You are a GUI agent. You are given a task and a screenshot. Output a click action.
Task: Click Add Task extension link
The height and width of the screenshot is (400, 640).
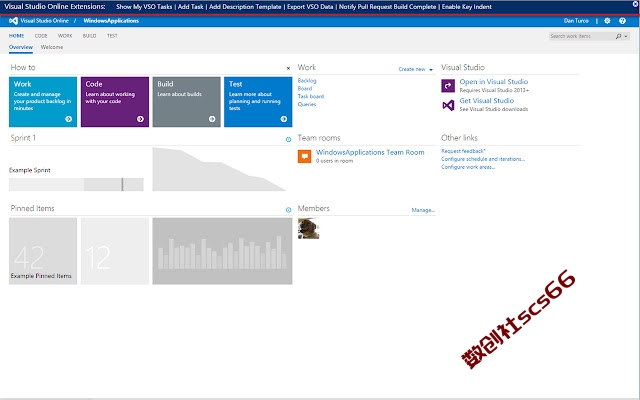click(191, 7)
